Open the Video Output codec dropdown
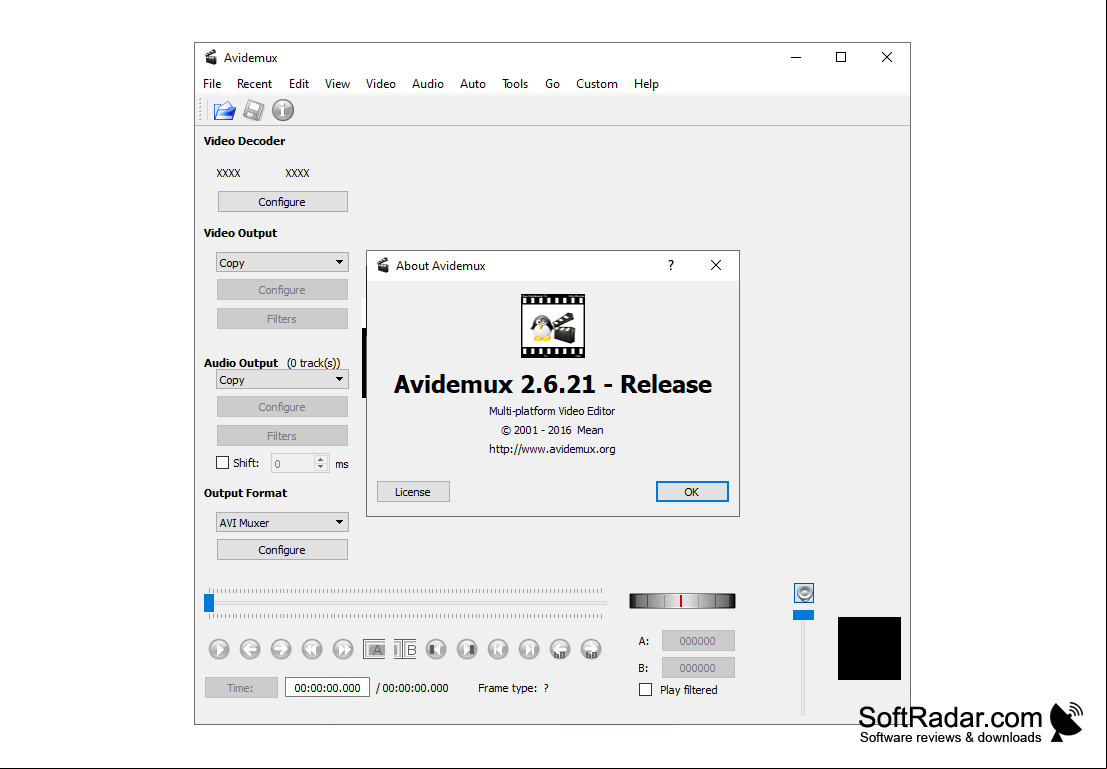This screenshot has height=769, width=1107. (282, 263)
